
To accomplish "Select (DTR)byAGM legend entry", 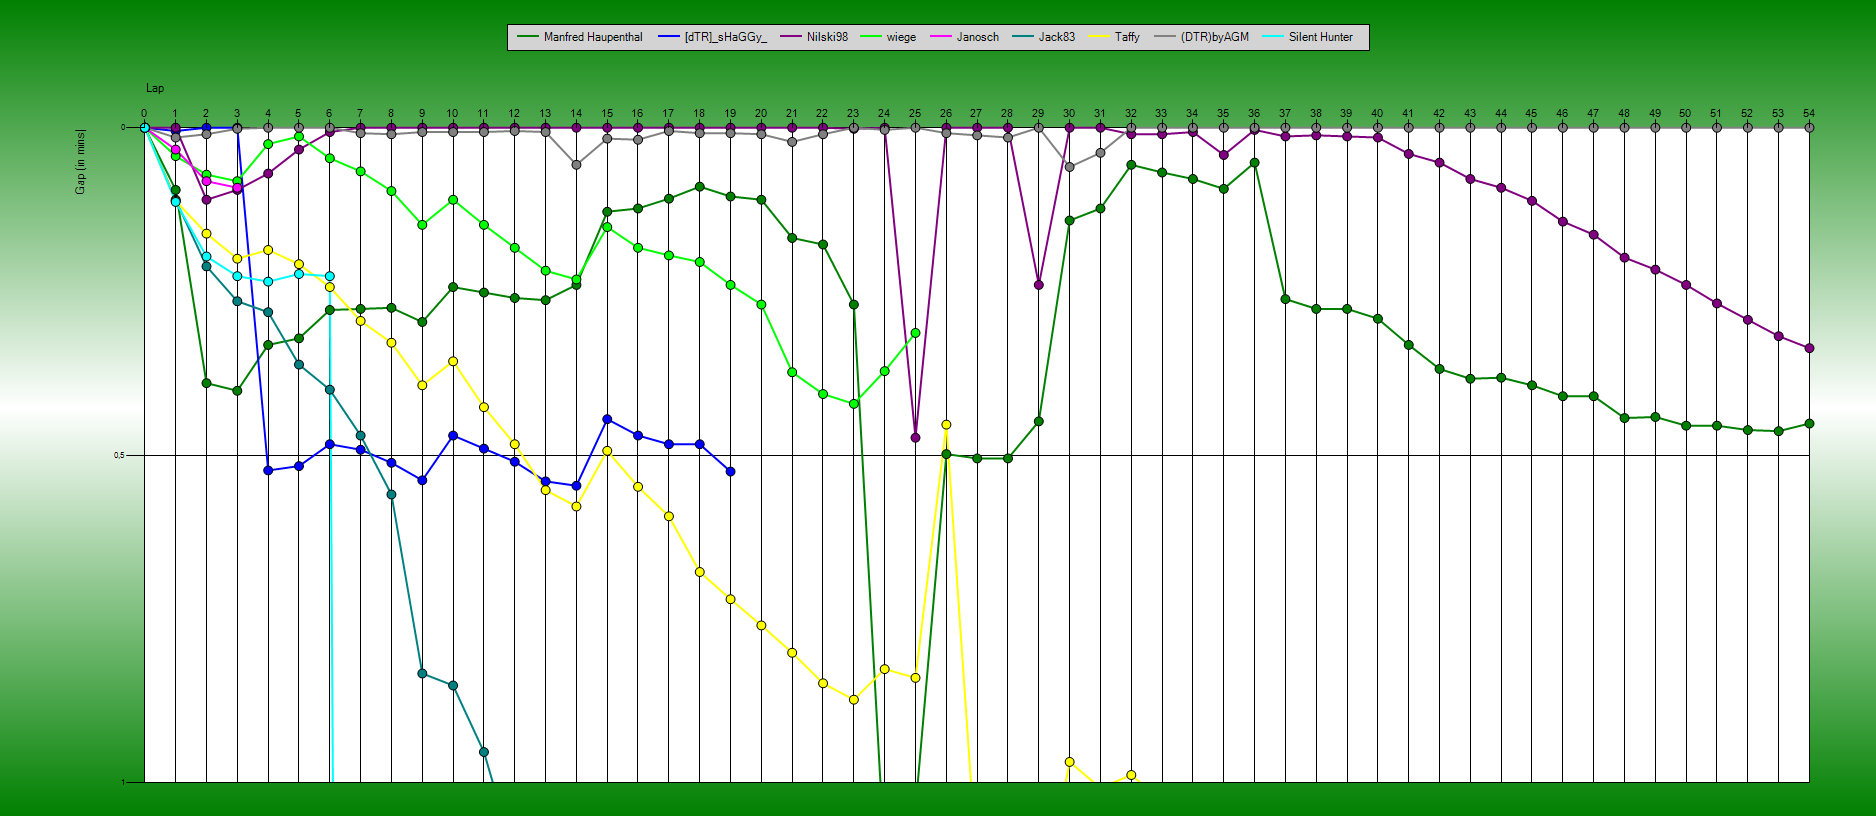I will pyautogui.click(x=1215, y=37).
